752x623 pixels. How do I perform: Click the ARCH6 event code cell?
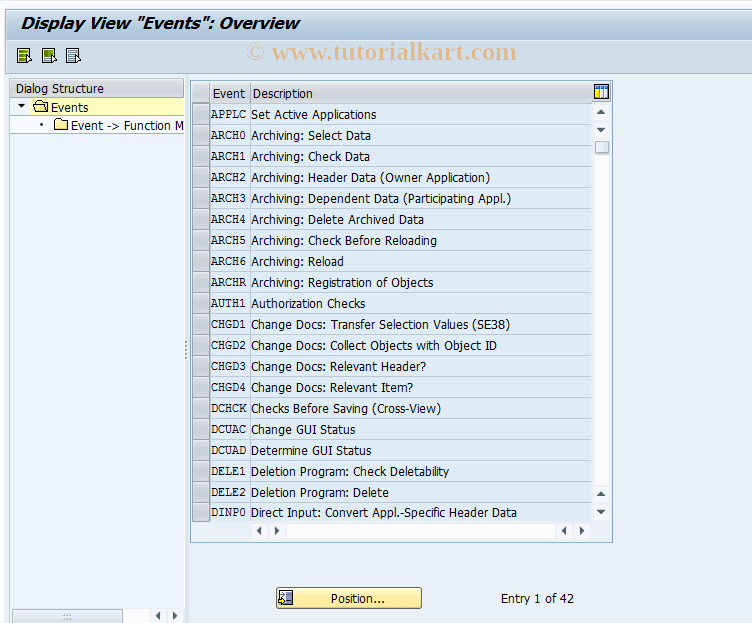point(229,261)
